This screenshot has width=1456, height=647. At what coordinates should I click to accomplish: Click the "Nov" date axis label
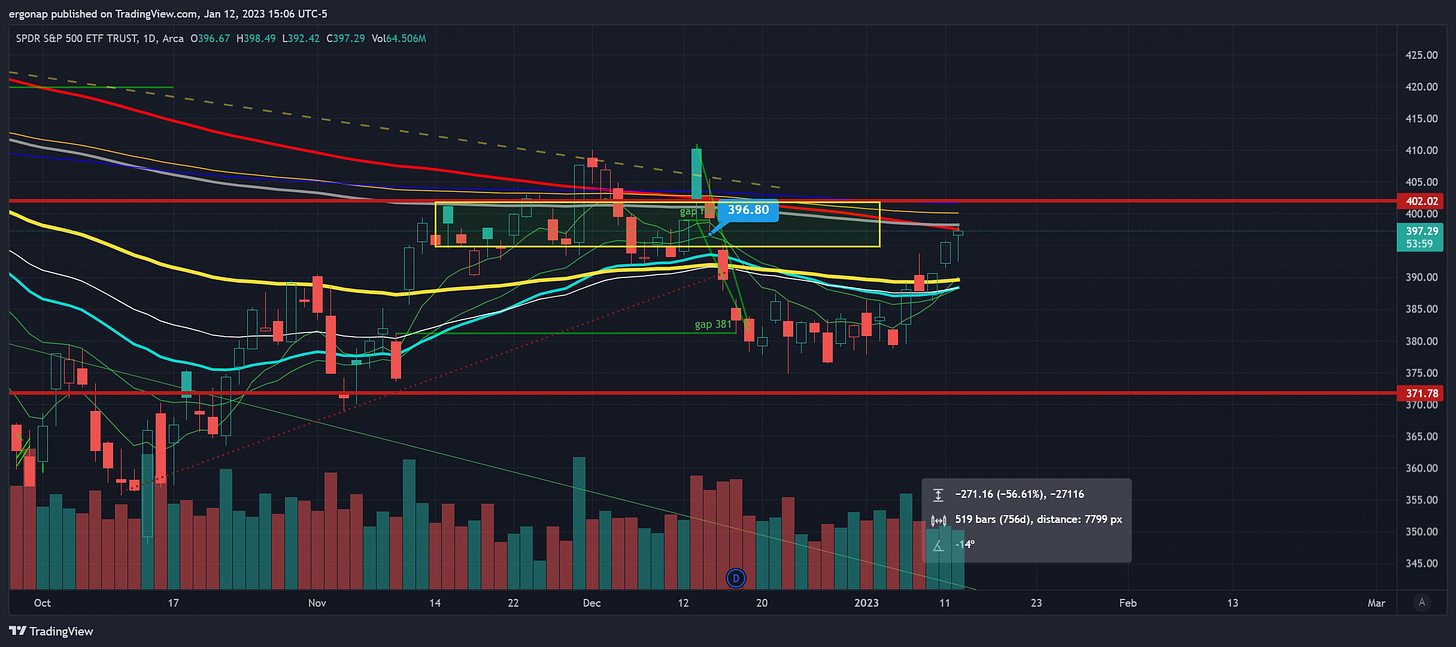point(318,603)
